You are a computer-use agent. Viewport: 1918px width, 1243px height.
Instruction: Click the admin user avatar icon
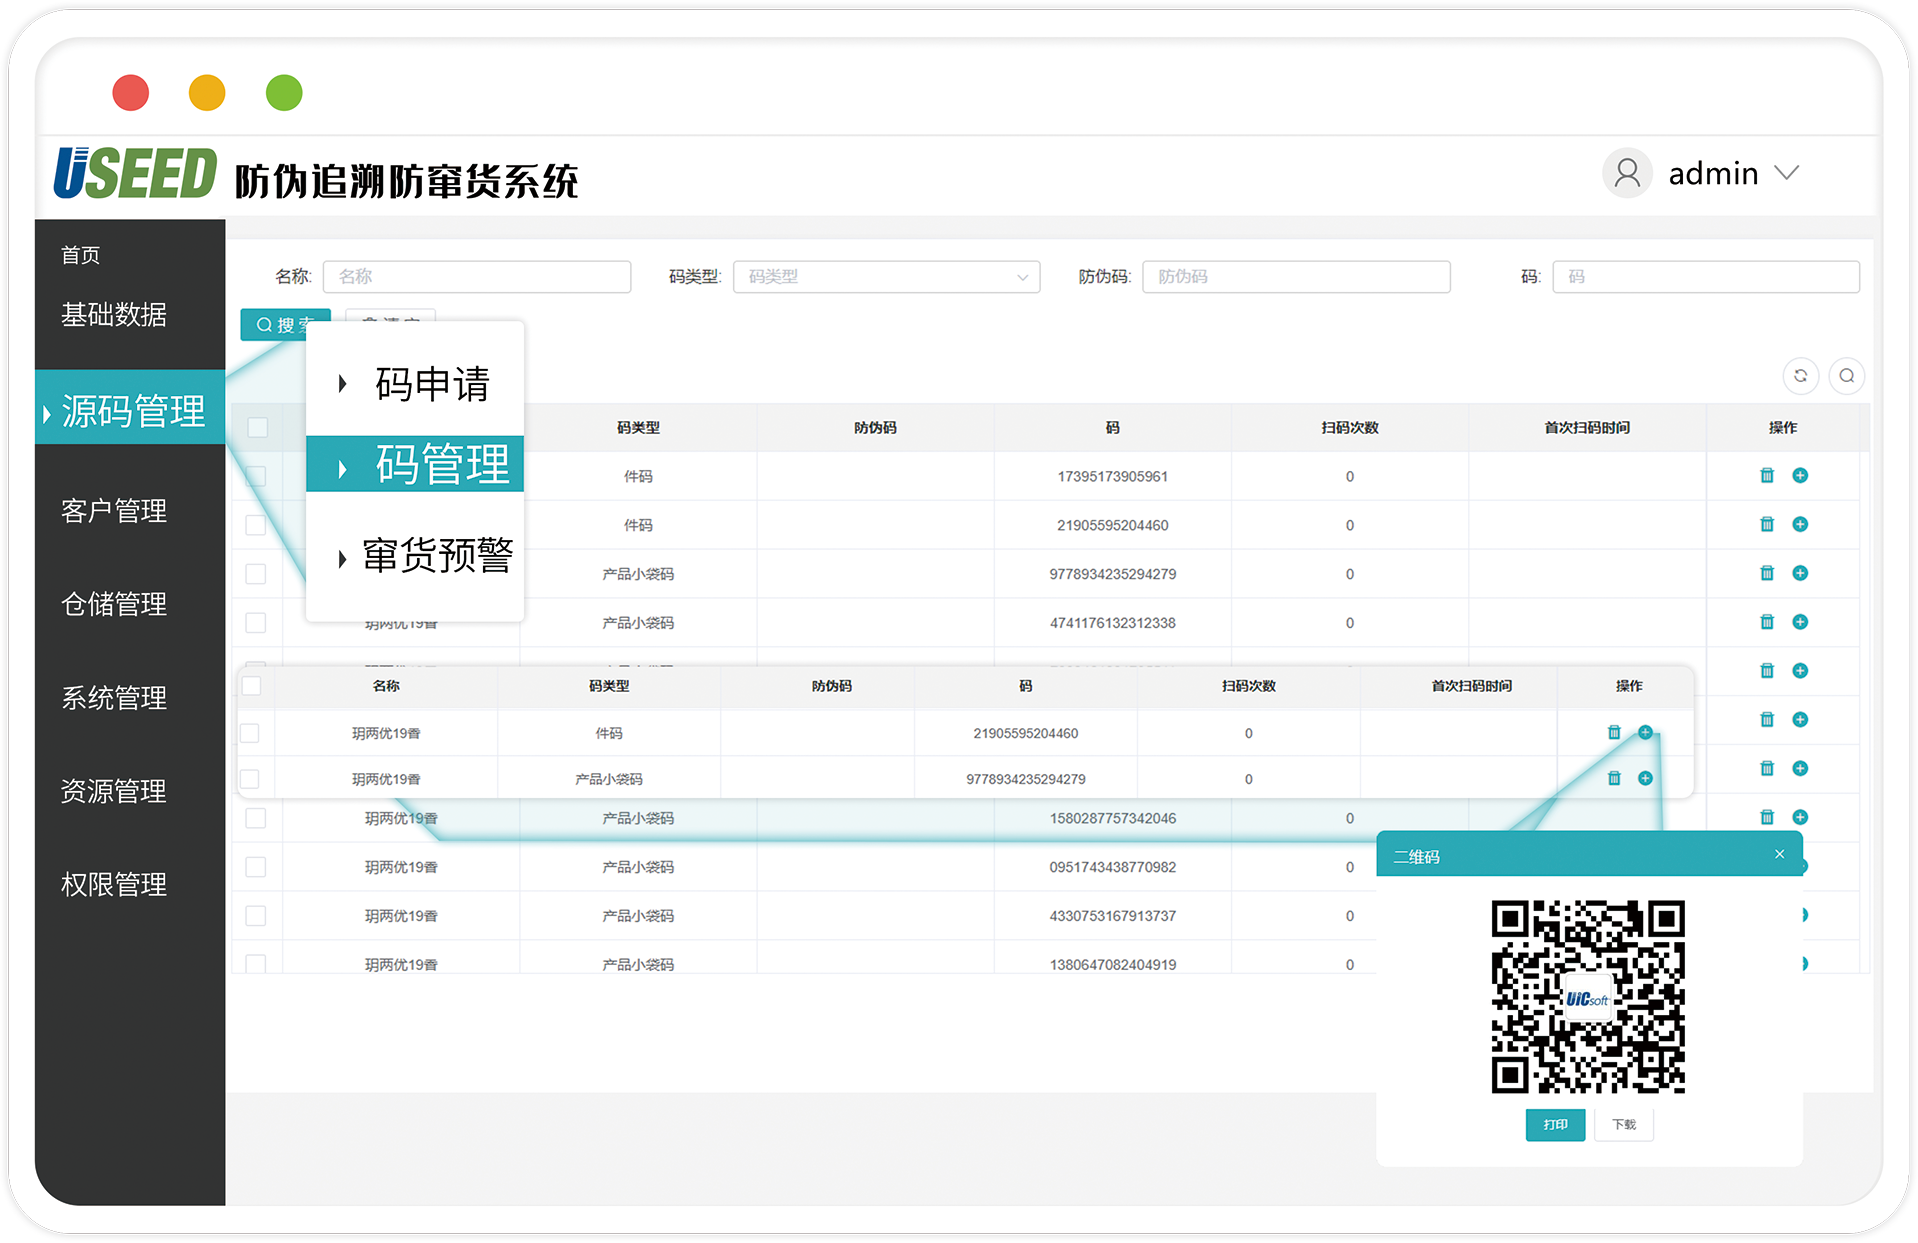tap(1627, 173)
